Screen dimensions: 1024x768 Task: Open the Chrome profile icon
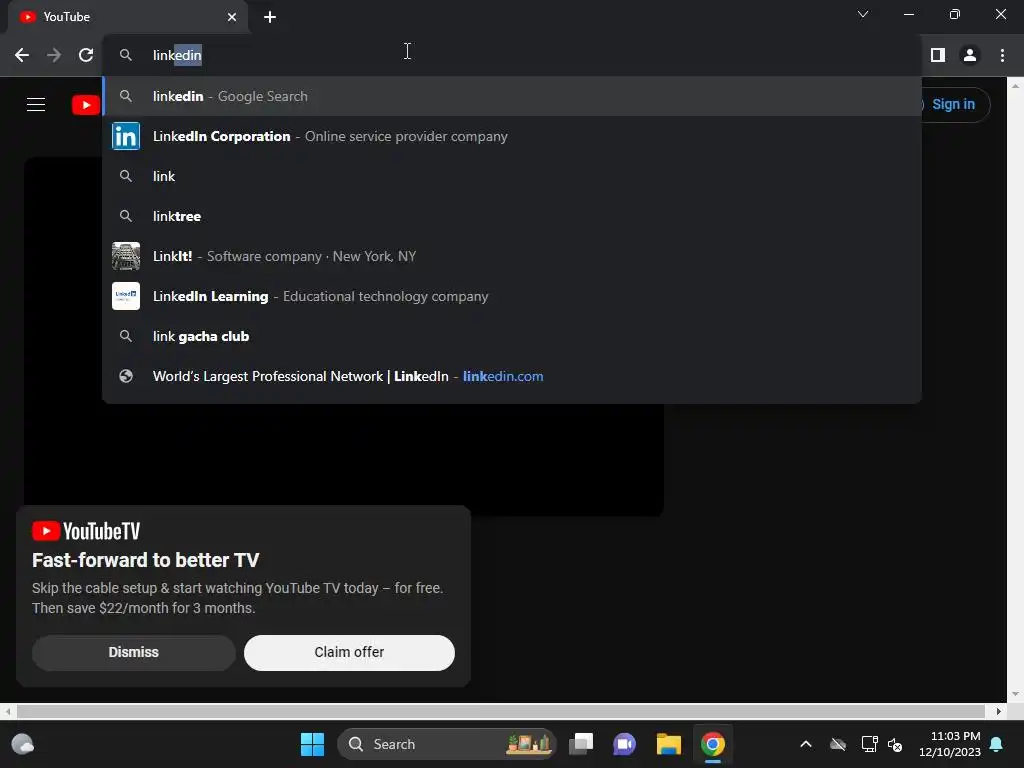click(x=970, y=55)
